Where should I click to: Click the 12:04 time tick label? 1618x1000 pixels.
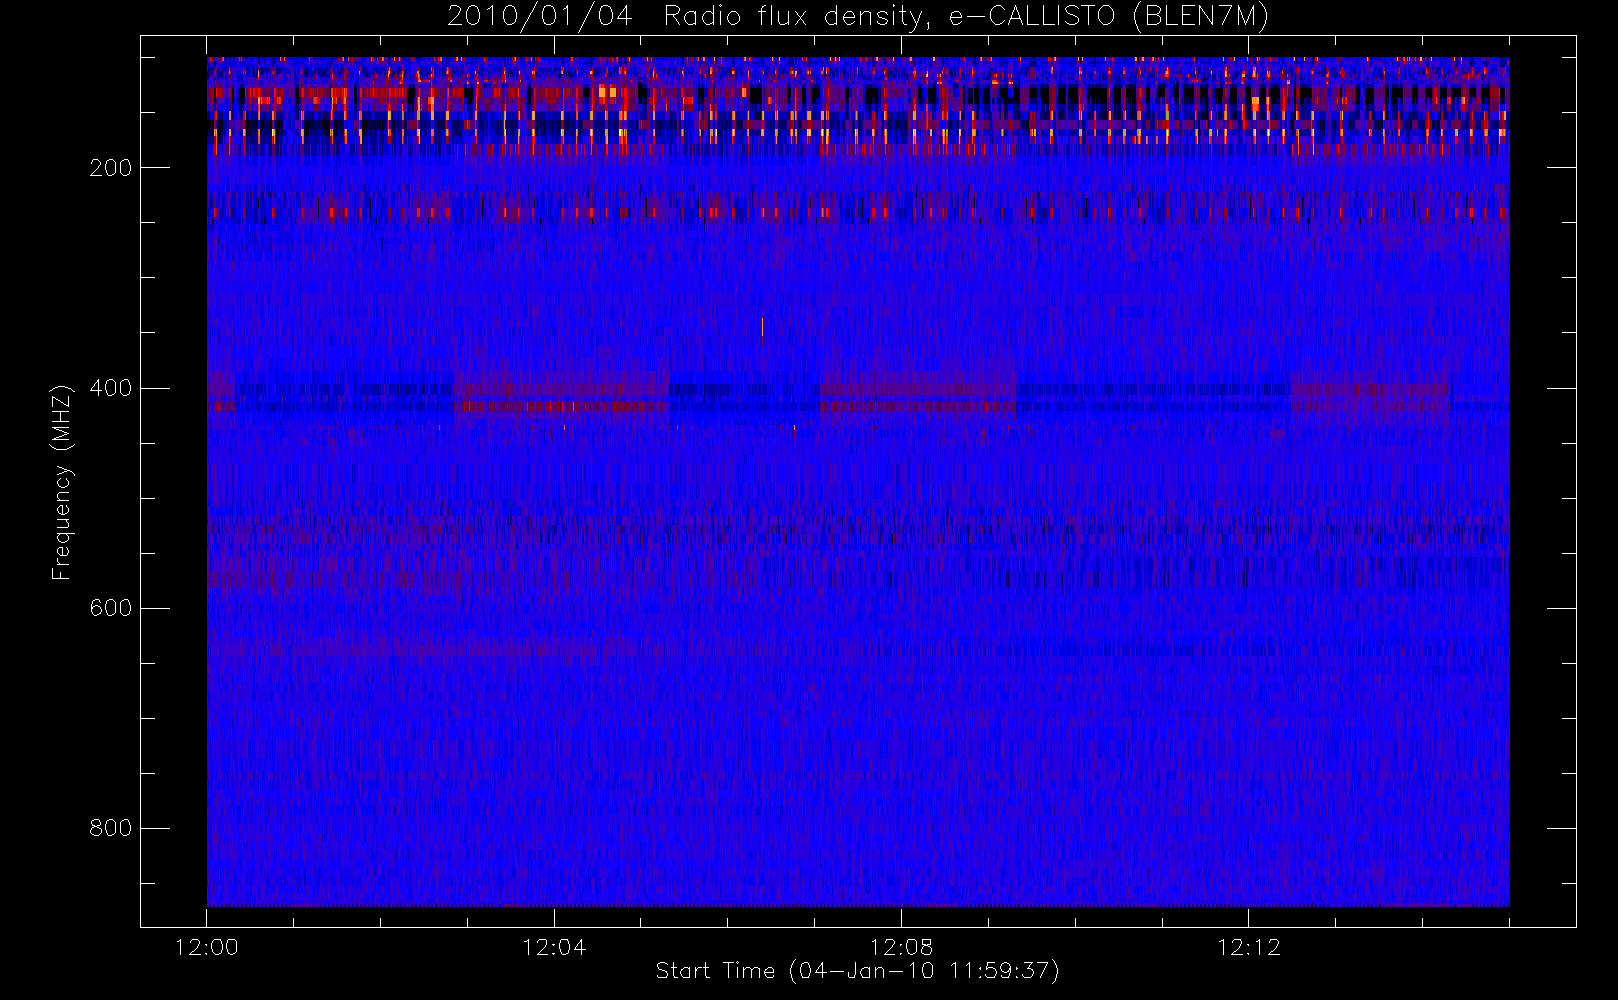(x=554, y=947)
